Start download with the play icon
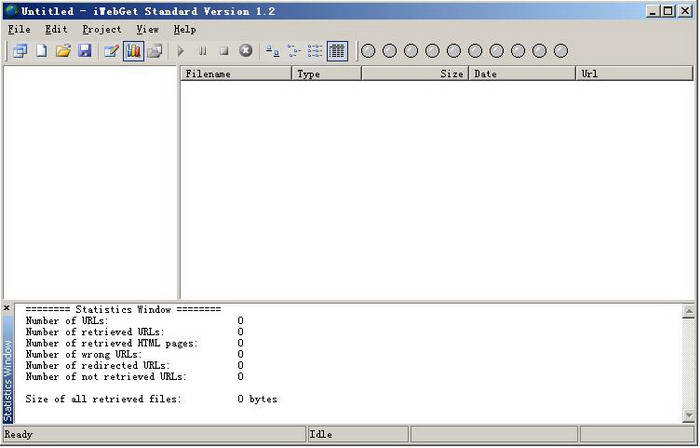Viewport: 700px width, 448px height. click(180, 51)
